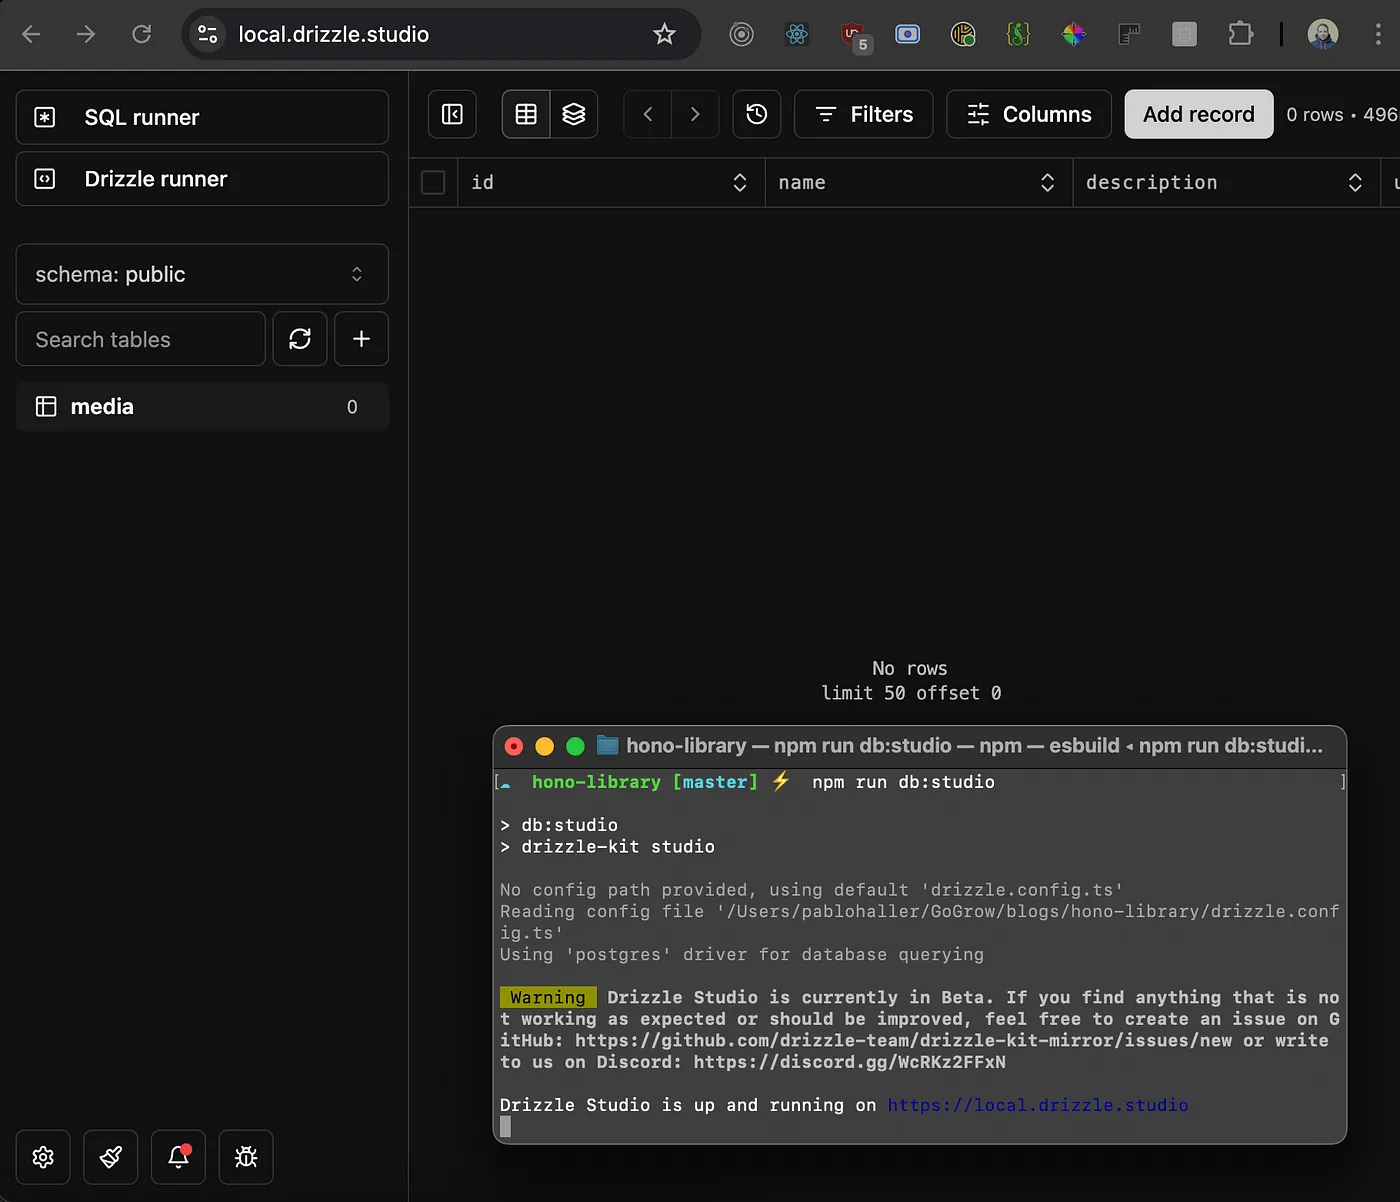Open the bug report icon
Viewport: 1400px width, 1202px height.
[x=246, y=1157]
